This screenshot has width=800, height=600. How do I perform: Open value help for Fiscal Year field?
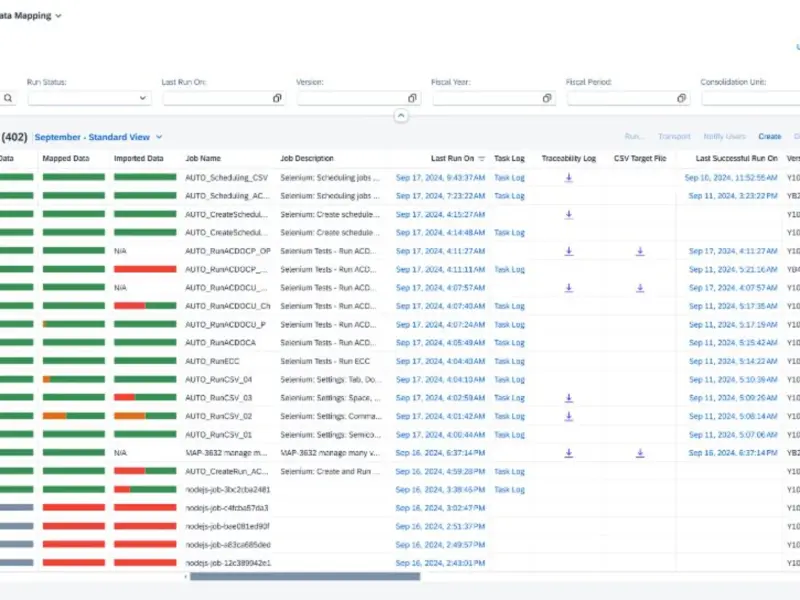tap(547, 98)
